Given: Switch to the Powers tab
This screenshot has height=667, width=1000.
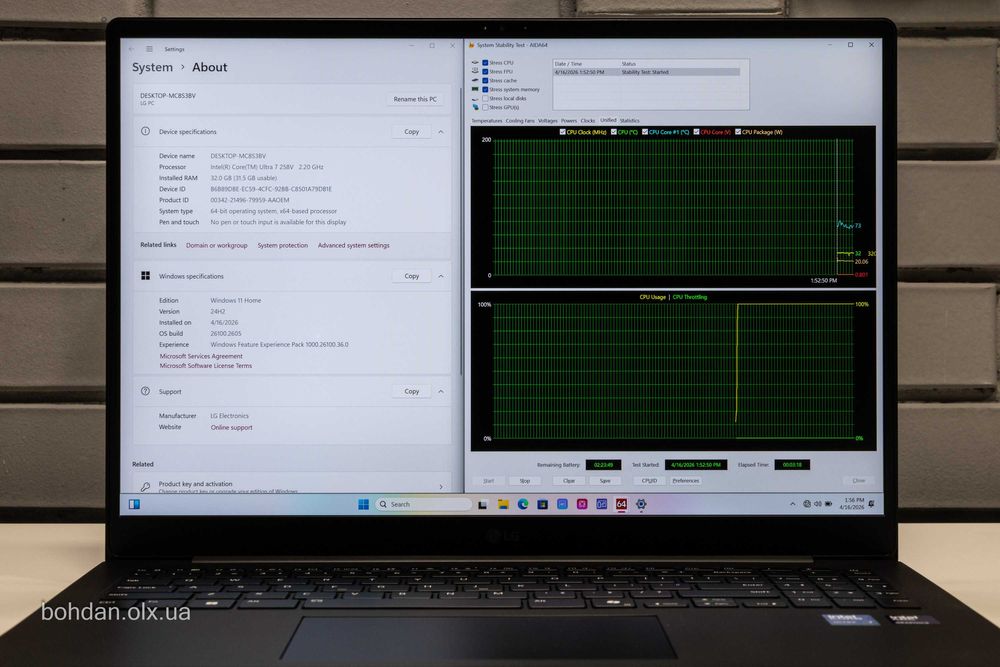Looking at the screenshot, I should point(569,121).
